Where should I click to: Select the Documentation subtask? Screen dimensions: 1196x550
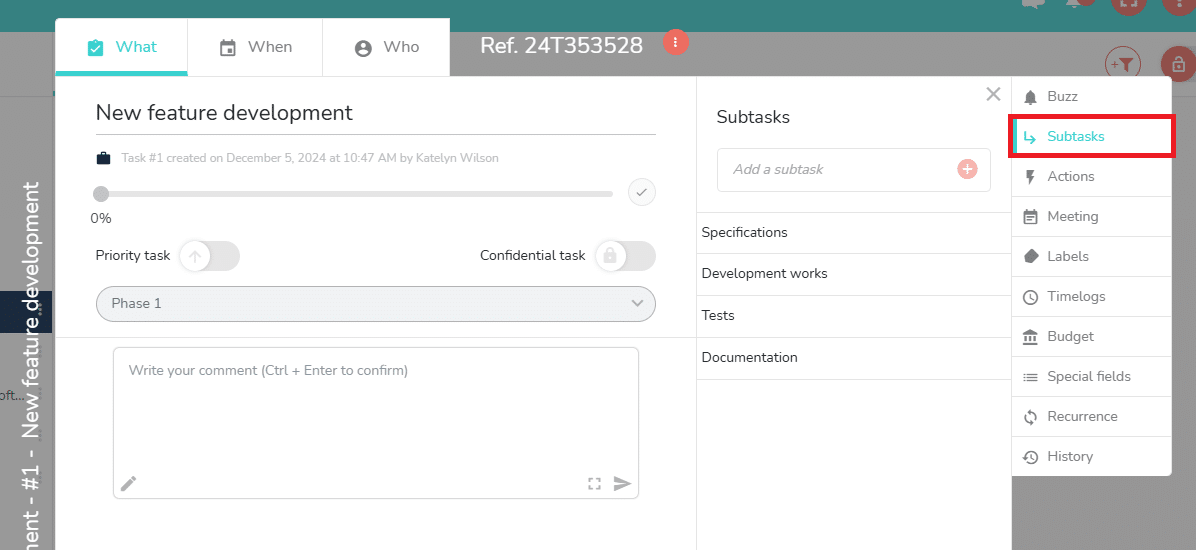pos(854,358)
